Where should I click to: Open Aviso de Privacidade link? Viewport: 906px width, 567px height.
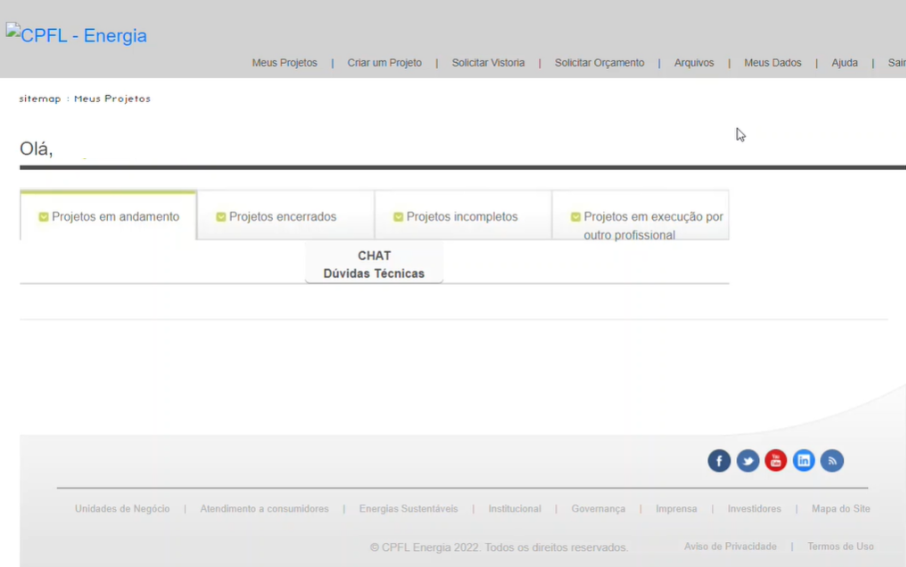730,546
